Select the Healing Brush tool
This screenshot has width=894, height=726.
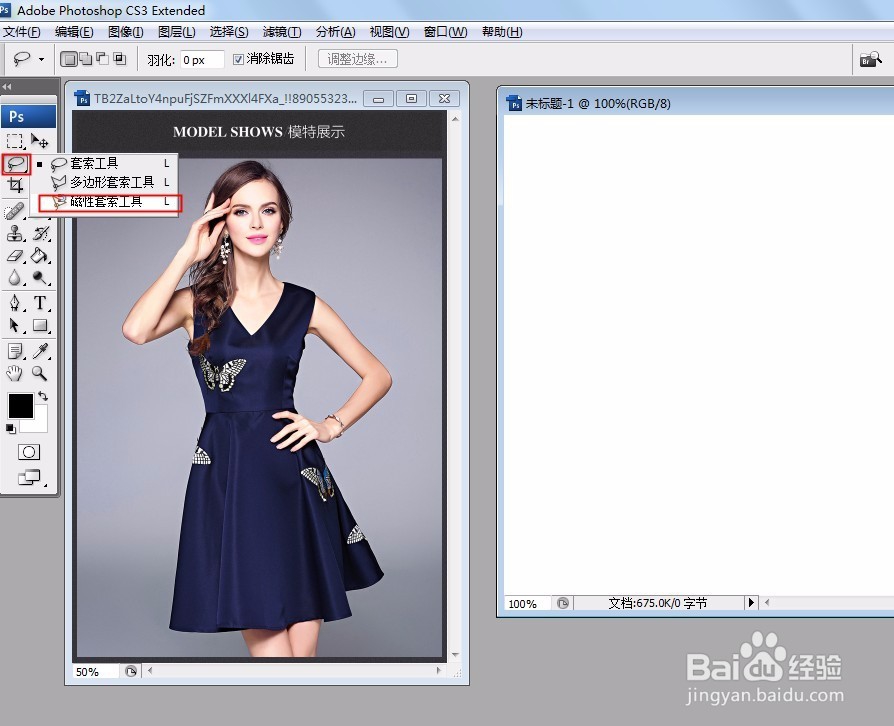(15, 211)
